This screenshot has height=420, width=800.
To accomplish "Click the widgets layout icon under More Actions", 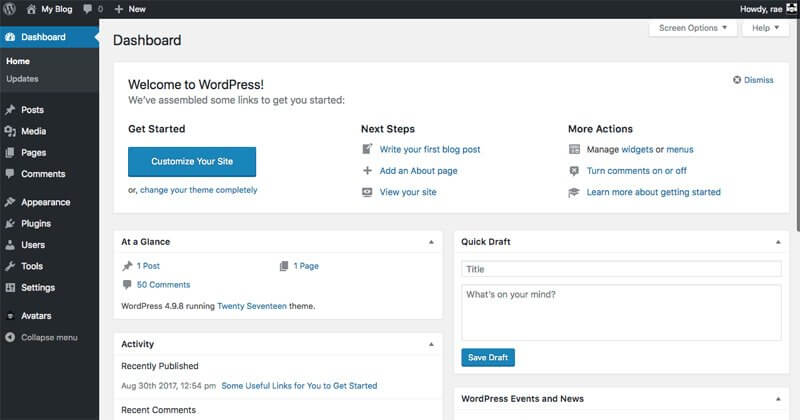I will 574,149.
